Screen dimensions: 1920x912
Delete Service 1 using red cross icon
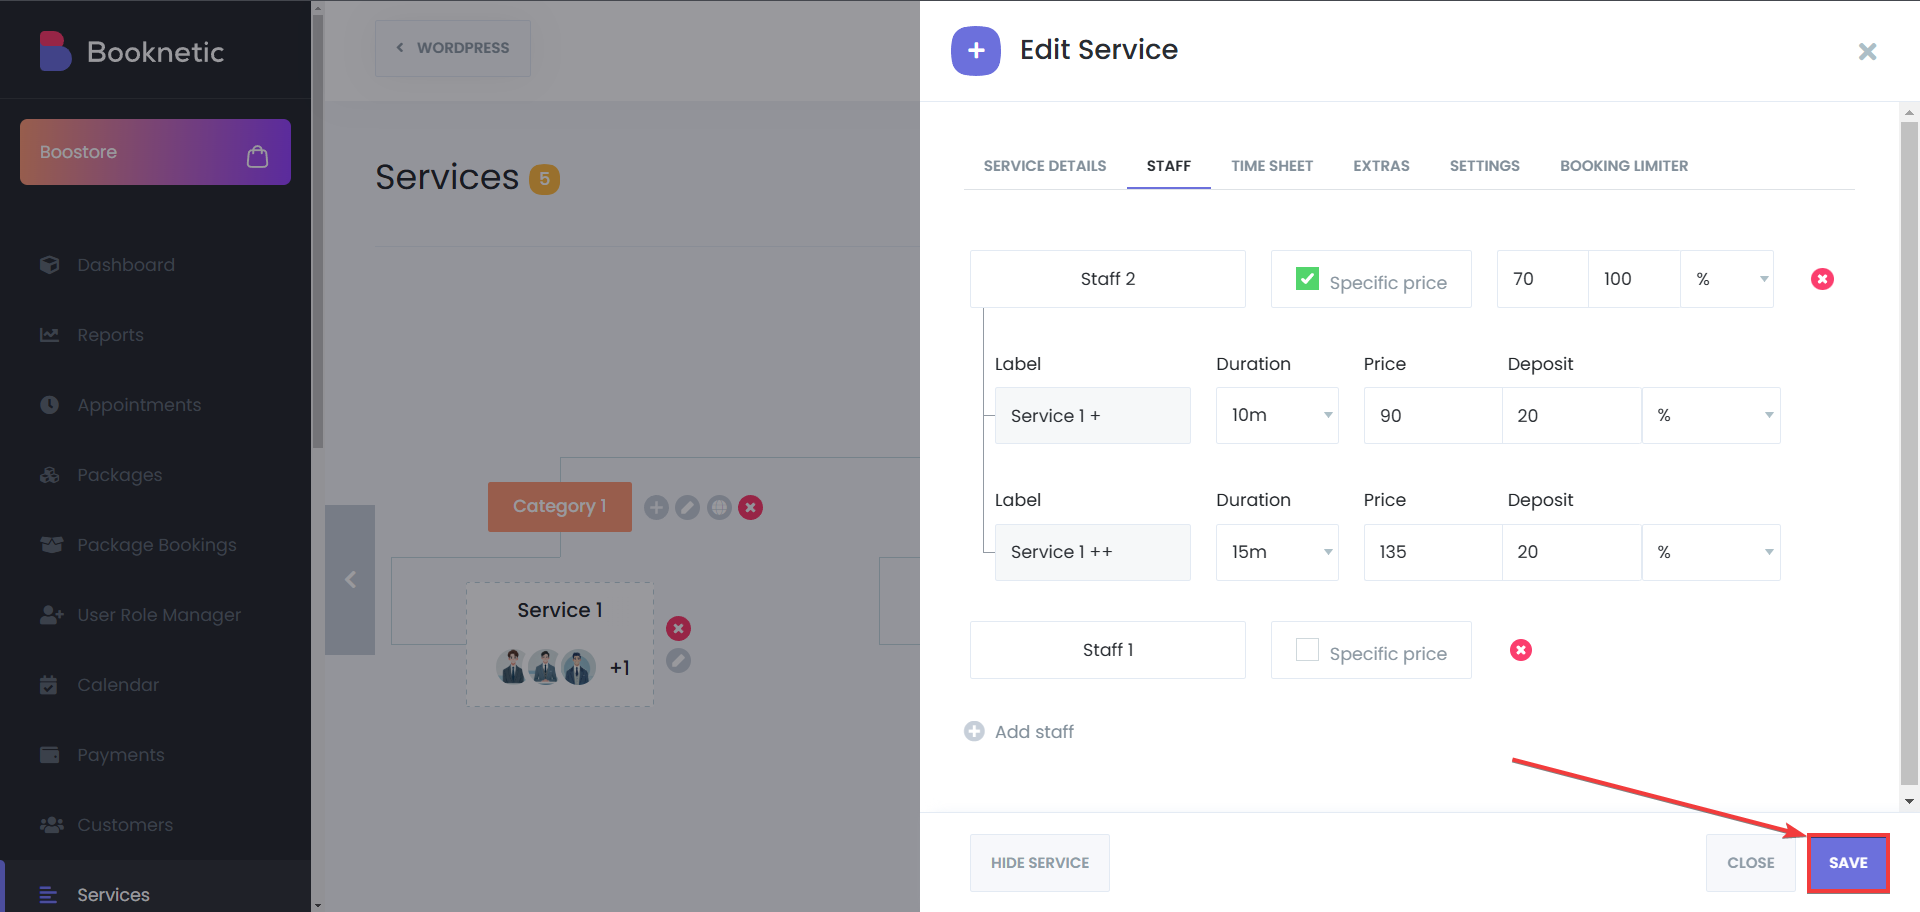tap(679, 629)
